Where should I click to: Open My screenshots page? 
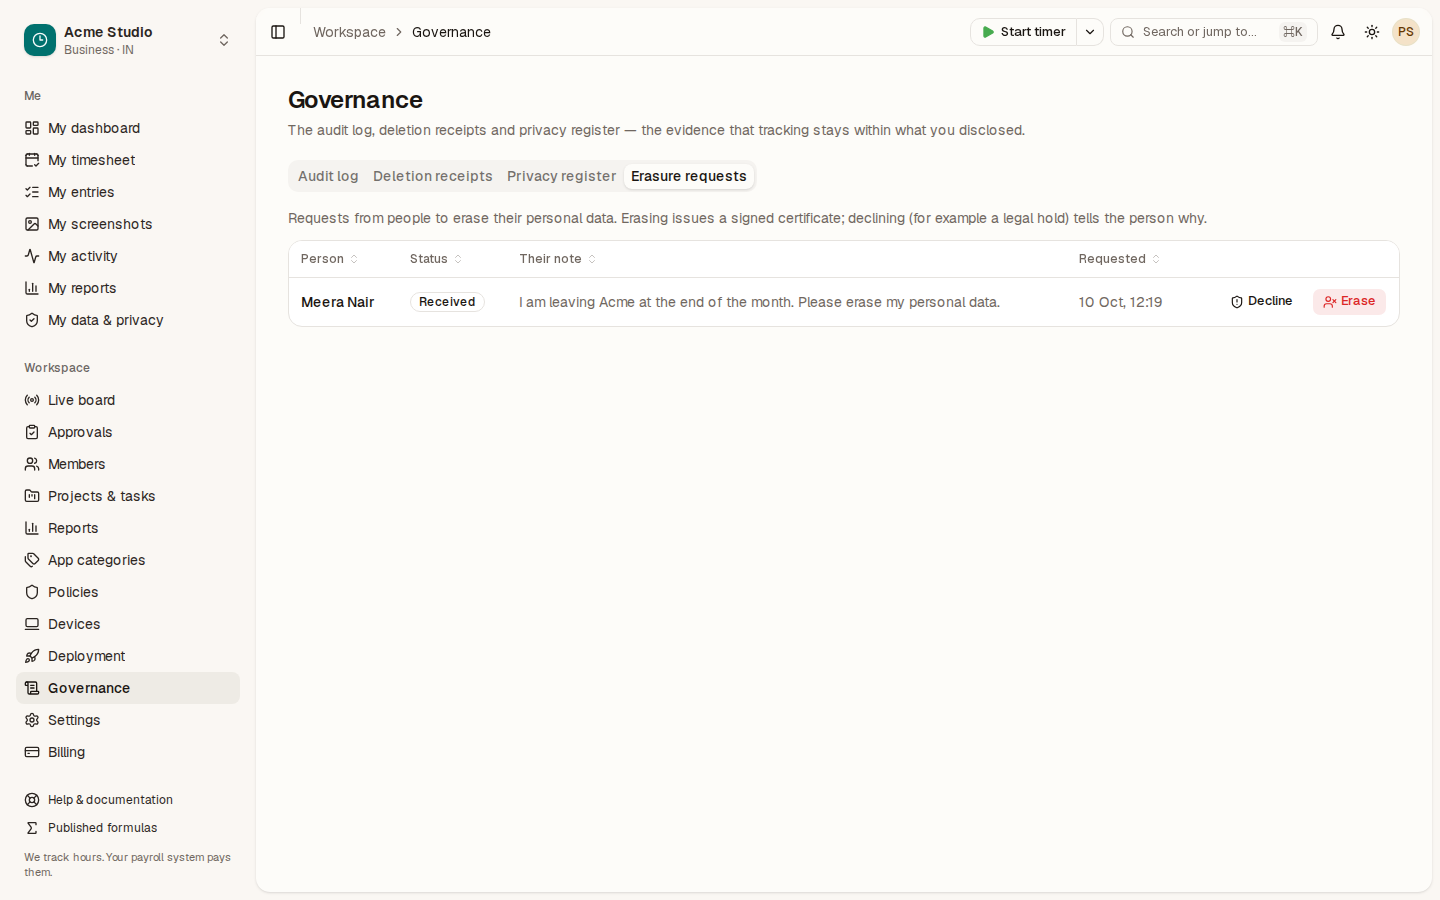pos(128,224)
